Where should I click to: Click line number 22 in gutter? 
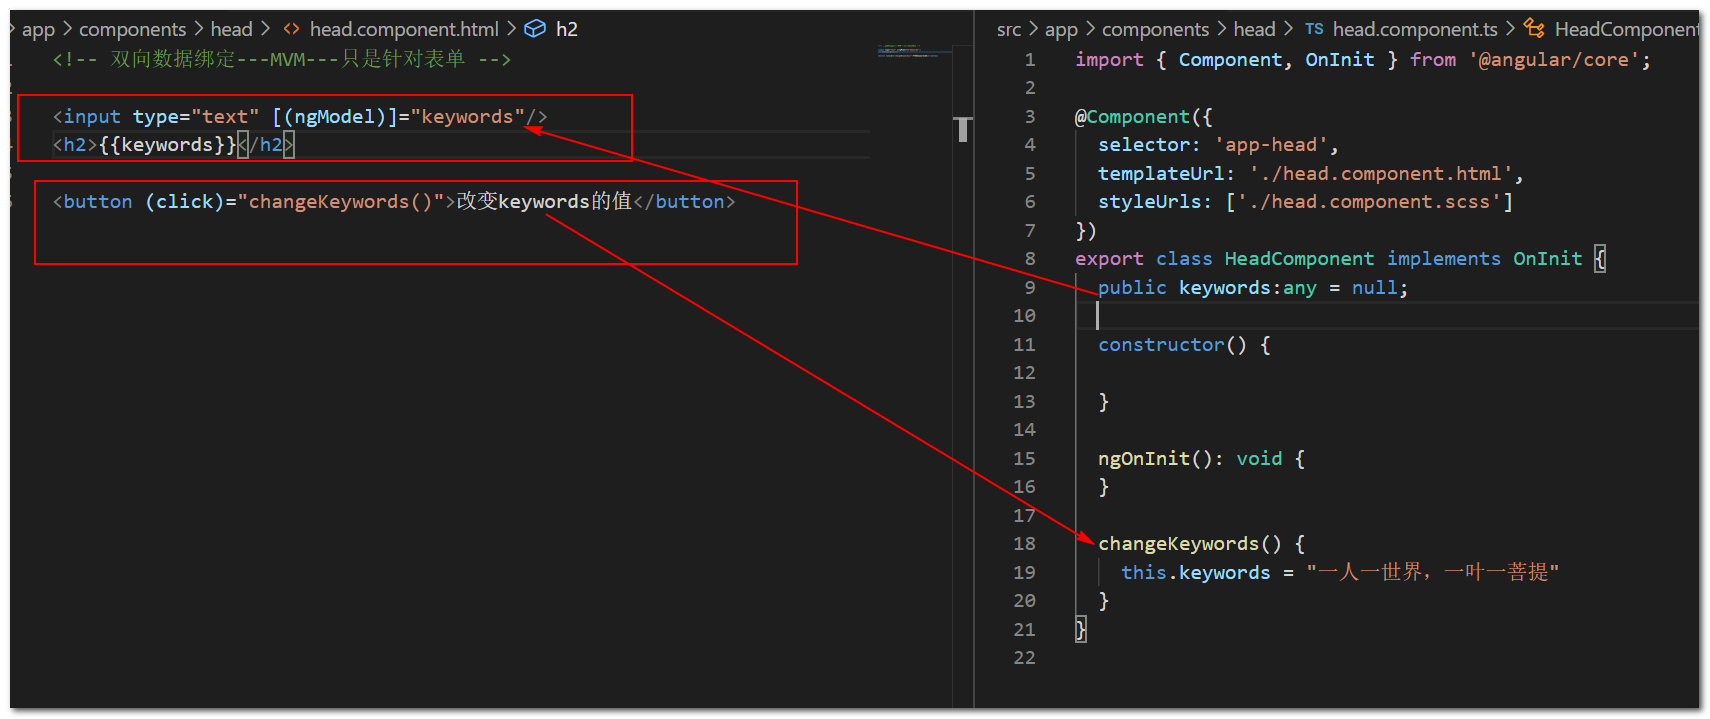point(1024,658)
